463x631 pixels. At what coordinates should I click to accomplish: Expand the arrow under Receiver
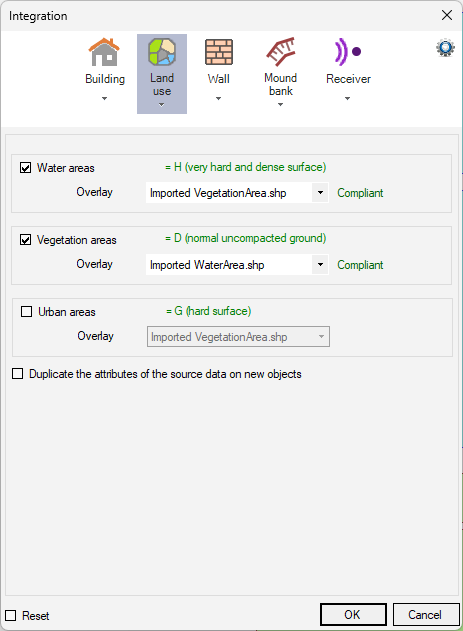[x=348, y=99]
